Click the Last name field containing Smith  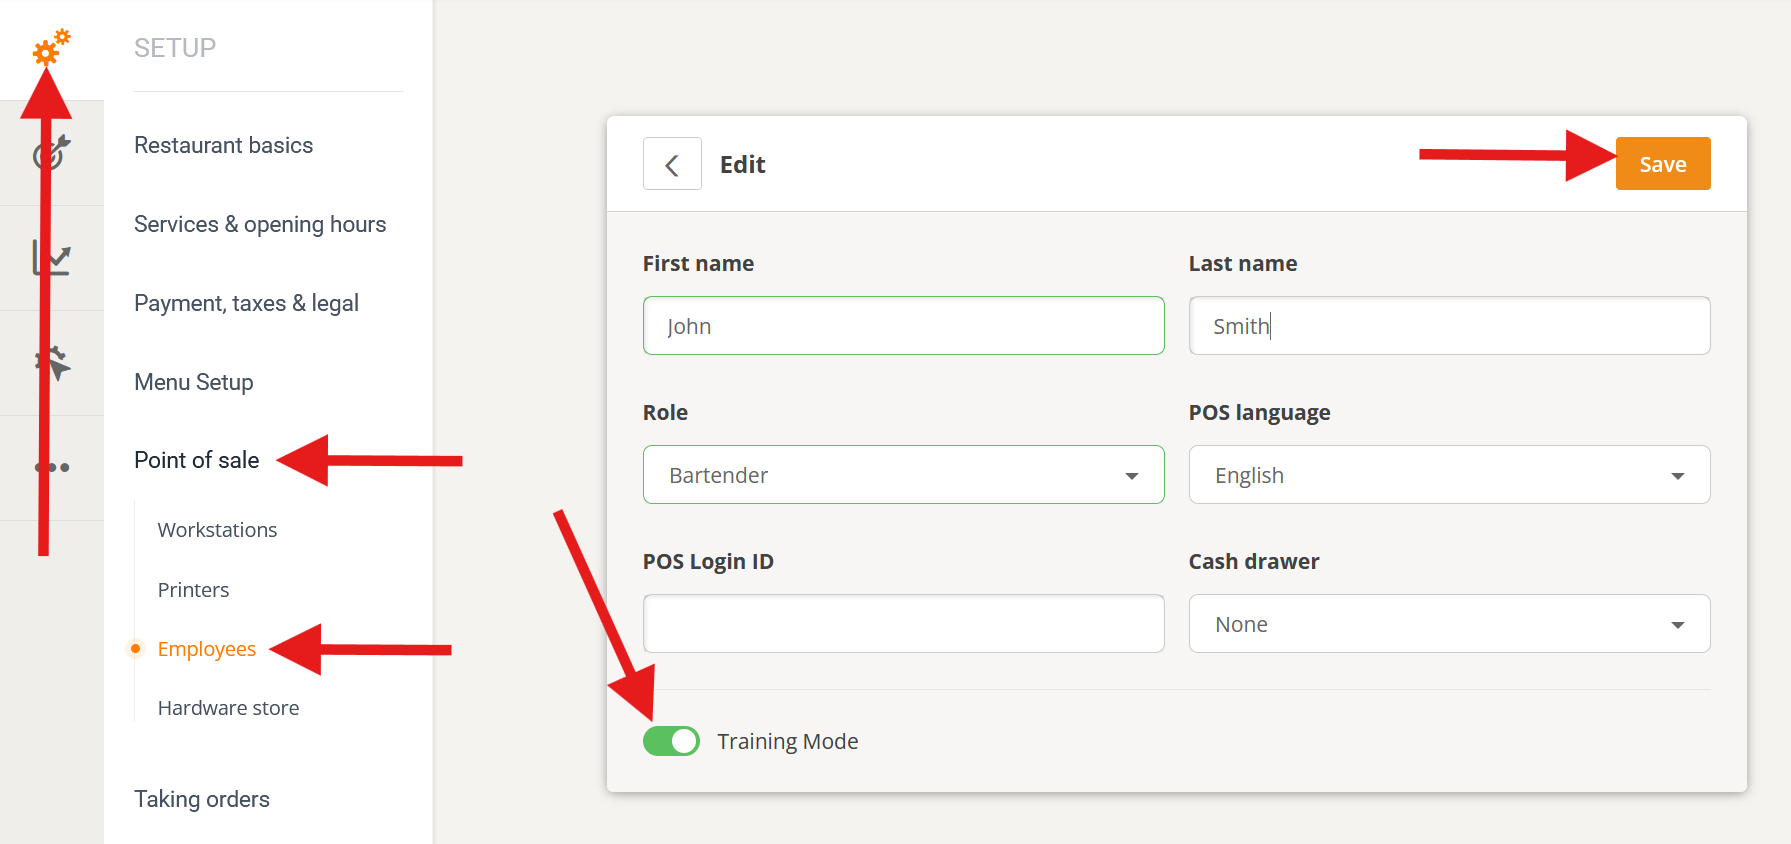[1449, 326]
